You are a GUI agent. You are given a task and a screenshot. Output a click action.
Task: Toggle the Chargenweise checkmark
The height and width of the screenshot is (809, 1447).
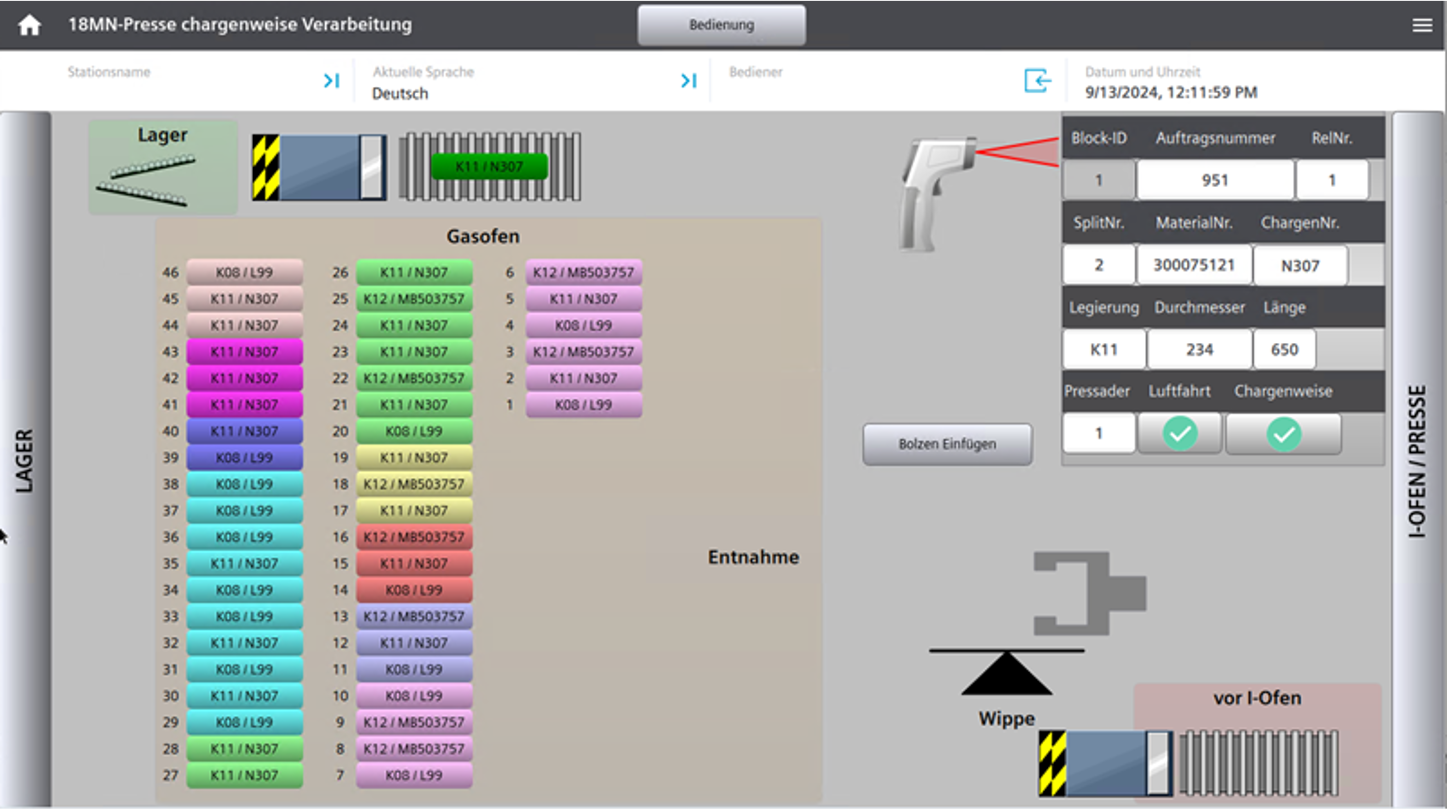click(x=1283, y=434)
